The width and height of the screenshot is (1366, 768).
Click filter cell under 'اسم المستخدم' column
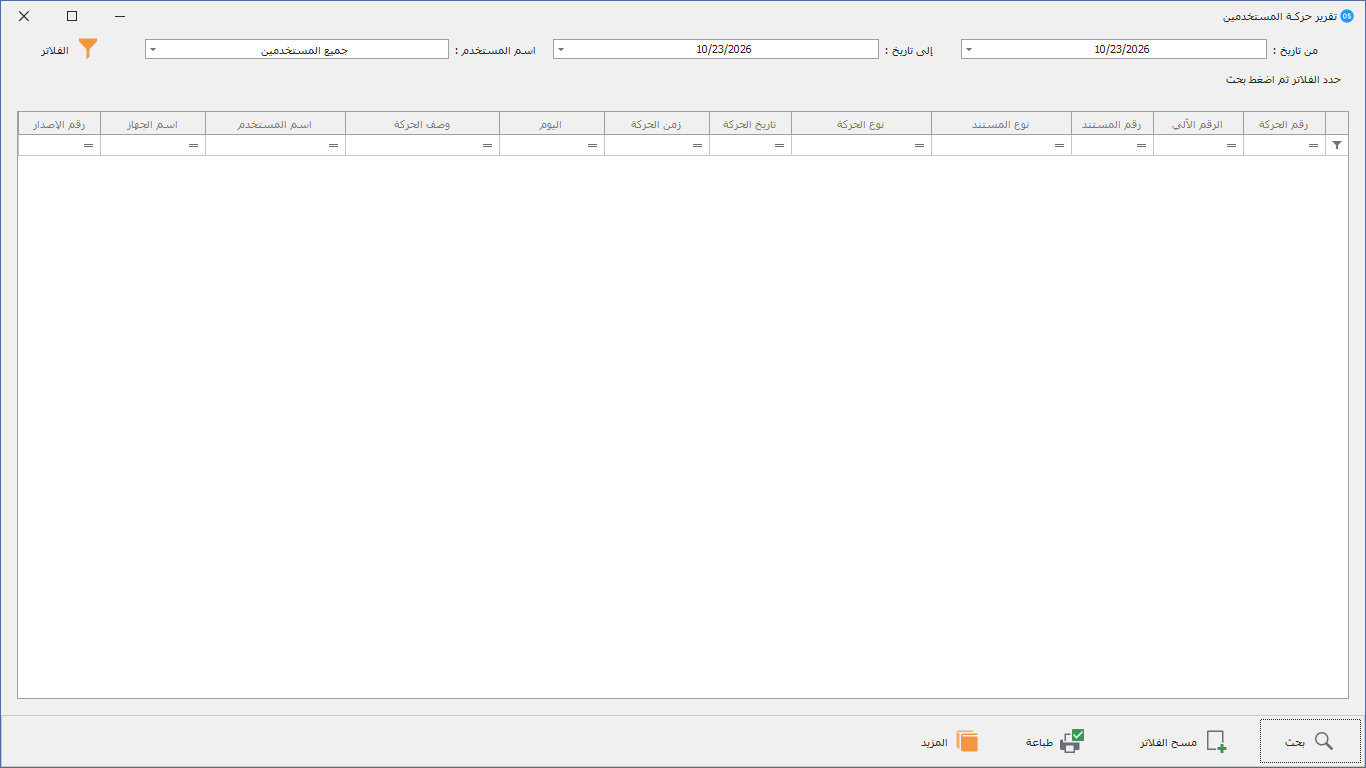coord(275,146)
